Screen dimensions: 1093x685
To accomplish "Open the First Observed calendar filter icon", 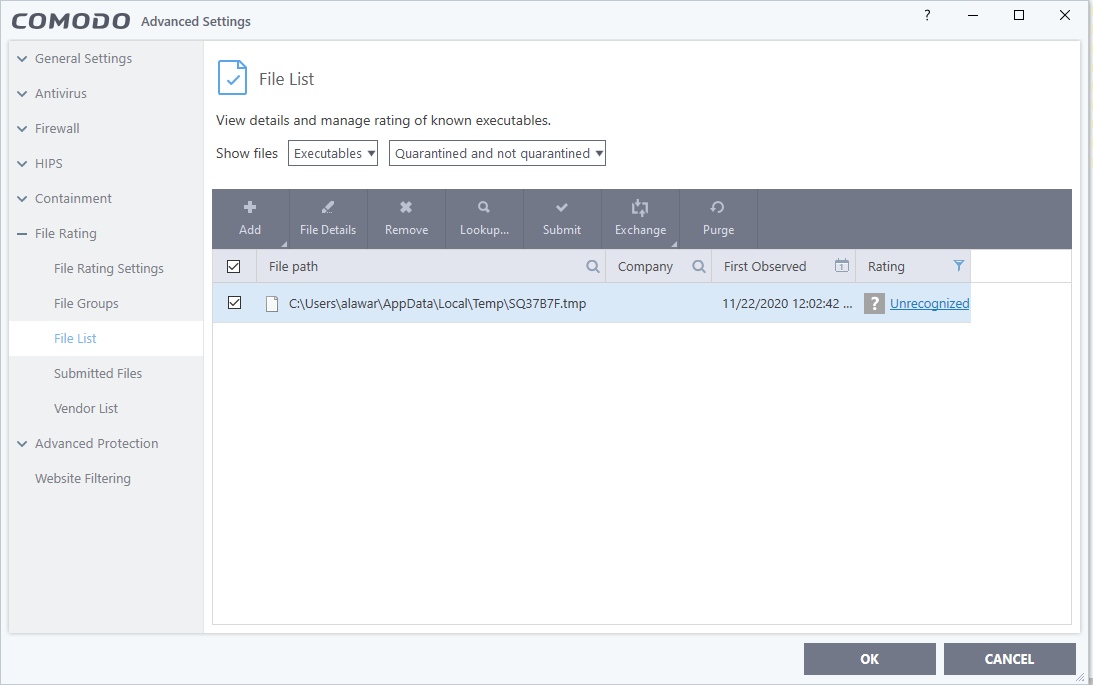I will coord(842,266).
